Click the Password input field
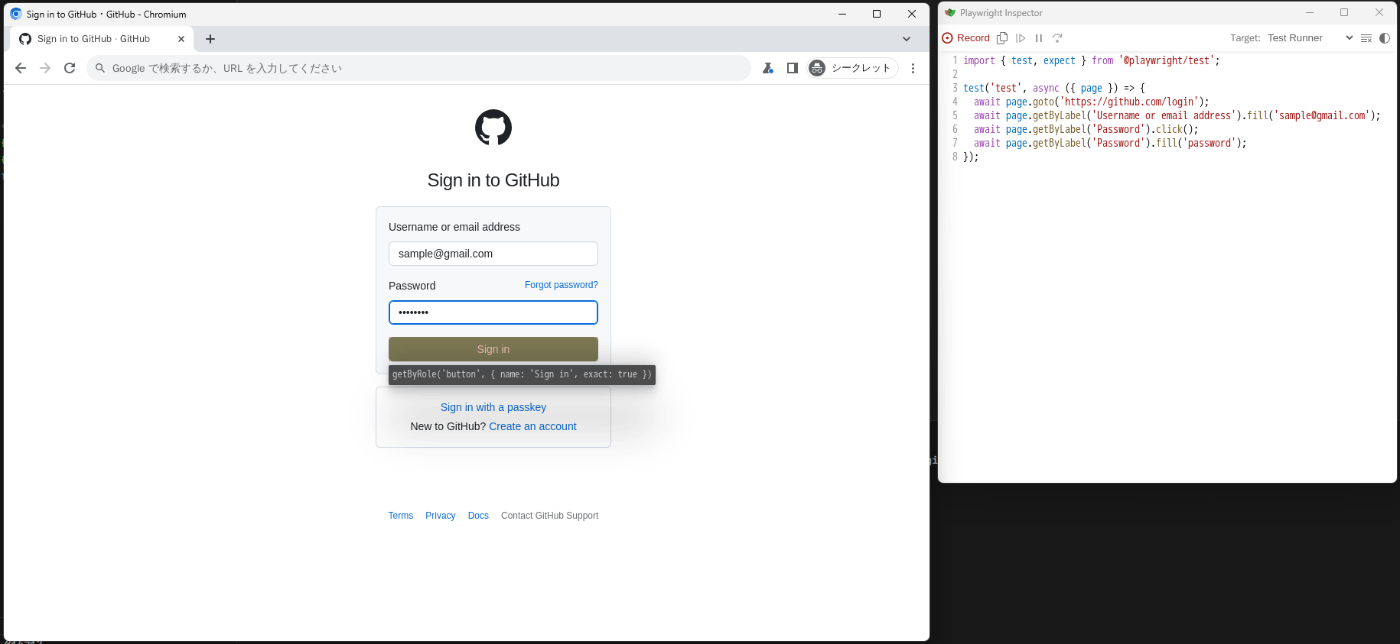Viewport: 1400px width, 644px height. click(493, 312)
